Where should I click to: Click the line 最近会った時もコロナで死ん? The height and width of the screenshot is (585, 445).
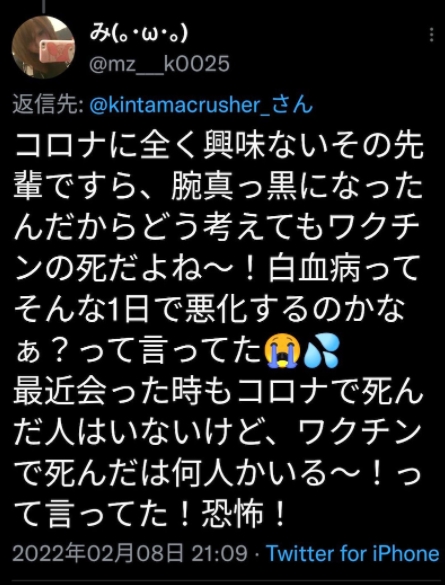click(x=218, y=392)
